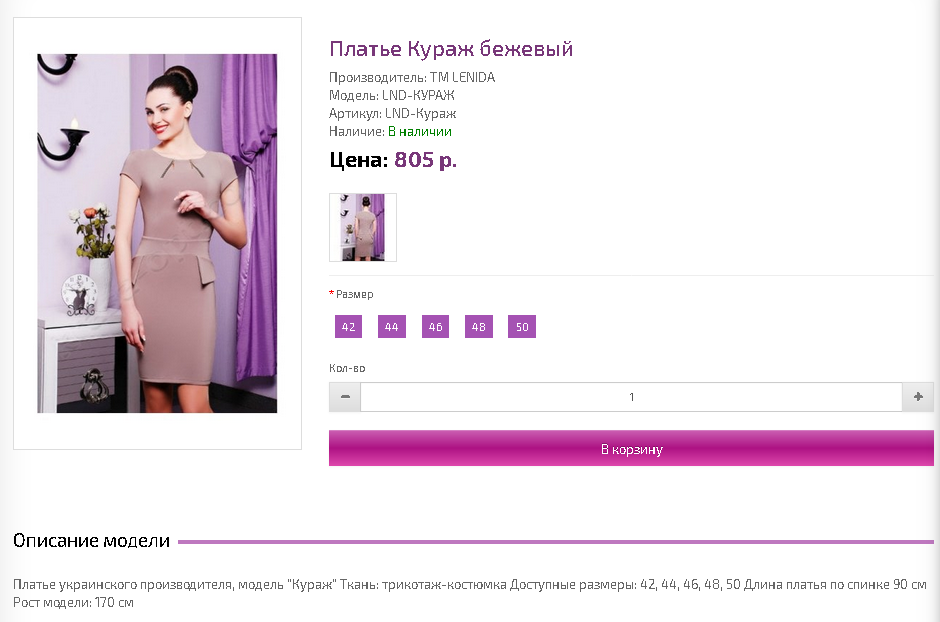940x622 pixels.
Task: Click the Размер field label
Action: point(354,294)
